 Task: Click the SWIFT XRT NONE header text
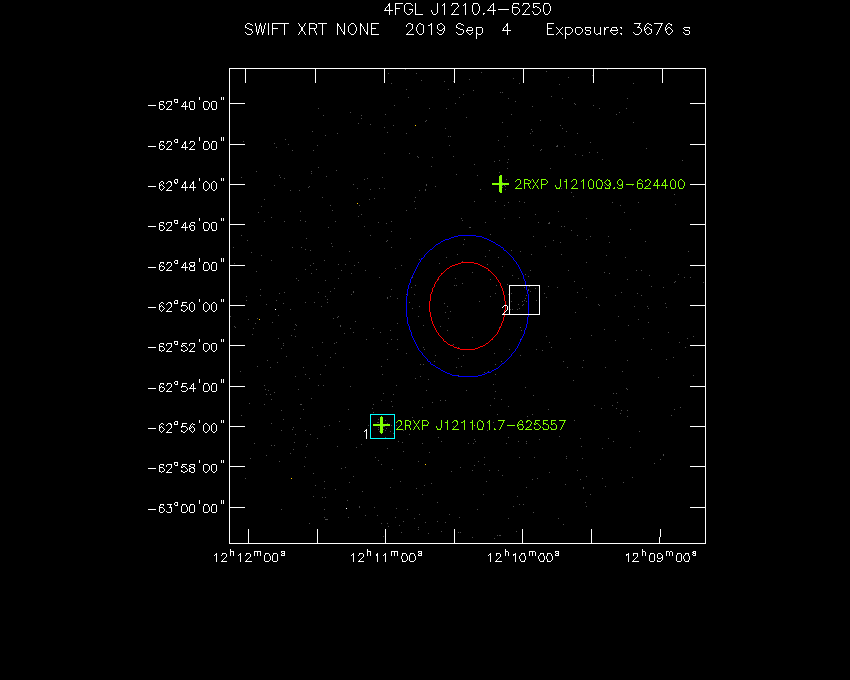click(312, 29)
